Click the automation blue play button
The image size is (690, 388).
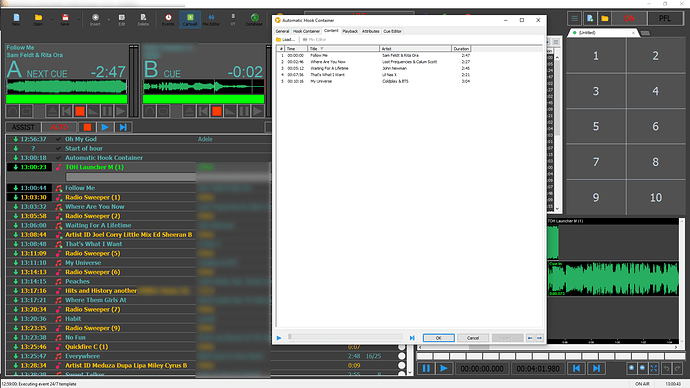coord(105,127)
